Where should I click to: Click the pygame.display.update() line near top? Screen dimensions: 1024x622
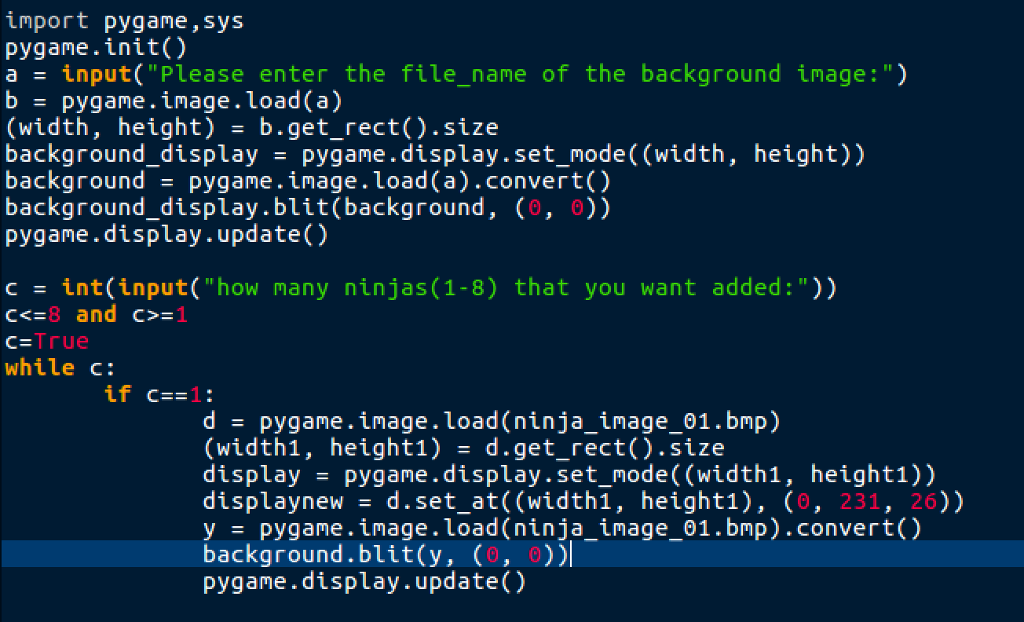pos(165,234)
